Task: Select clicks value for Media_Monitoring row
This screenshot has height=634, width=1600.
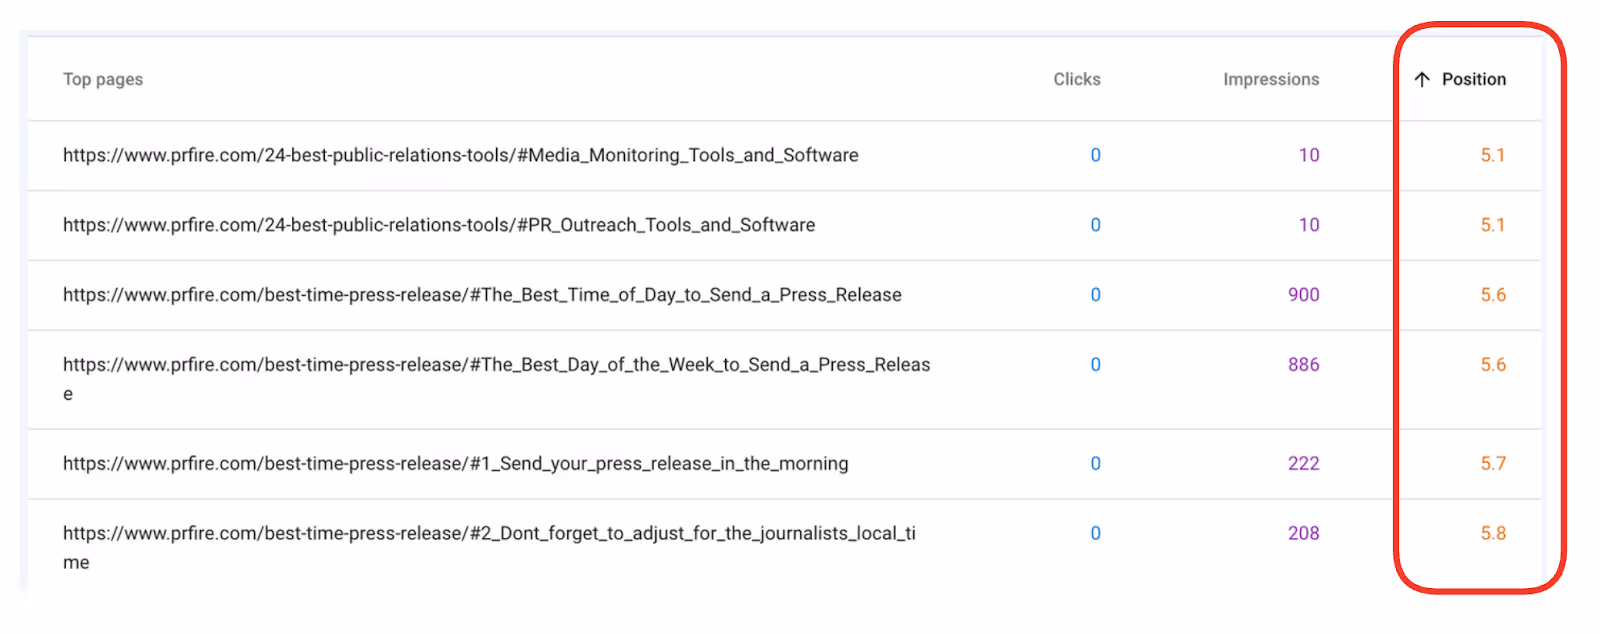Action: [x=1095, y=155]
